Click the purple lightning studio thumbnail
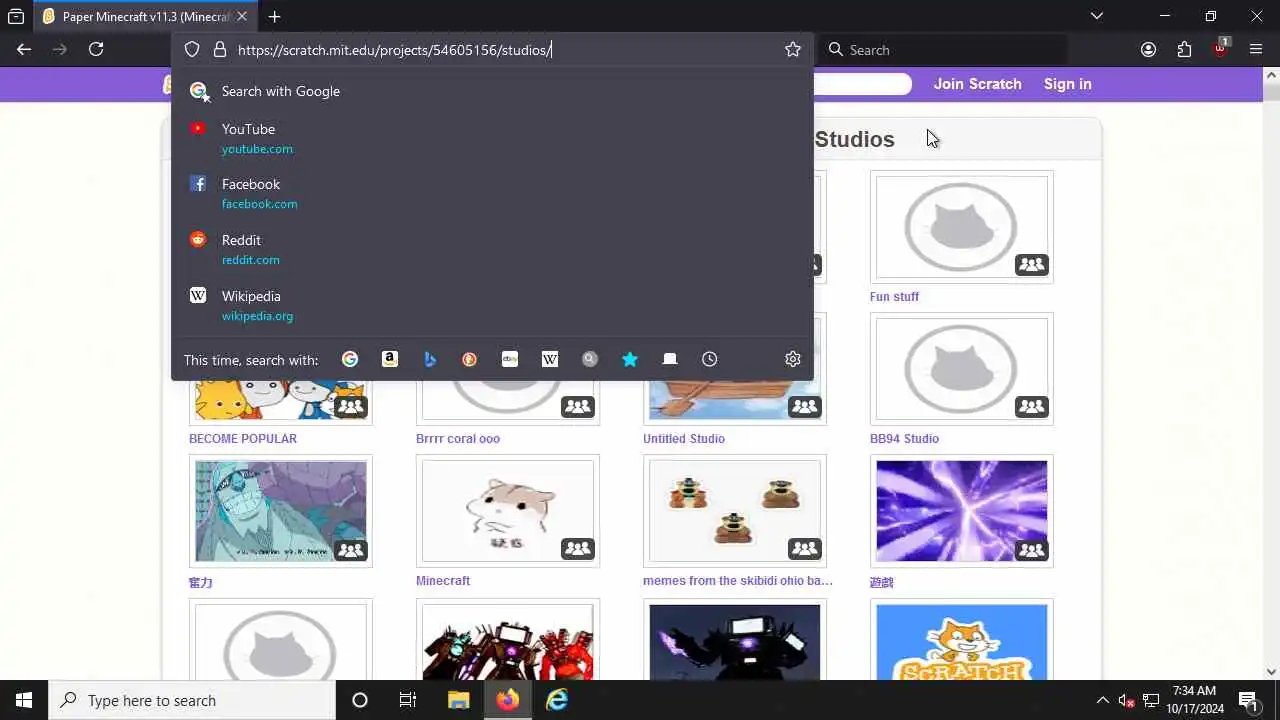The height and width of the screenshot is (720, 1280). [962, 511]
